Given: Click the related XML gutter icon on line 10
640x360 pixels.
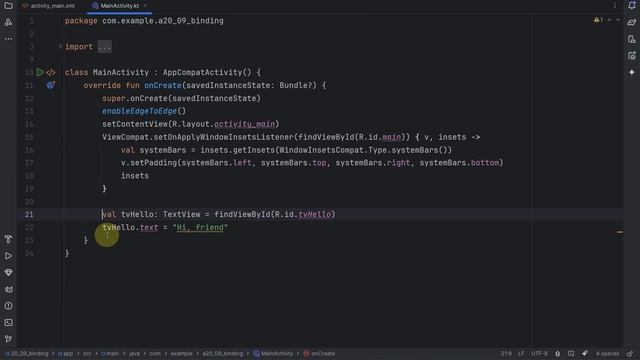Looking at the screenshot, I should pos(51,72).
